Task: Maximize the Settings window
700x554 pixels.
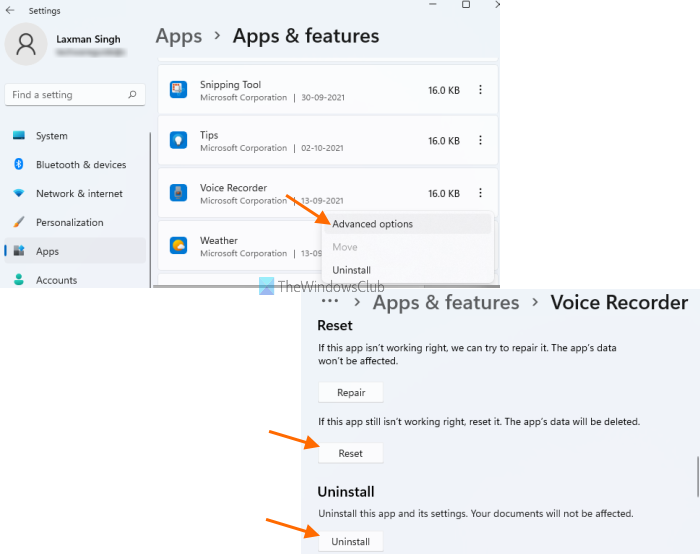Action: [466, 4]
